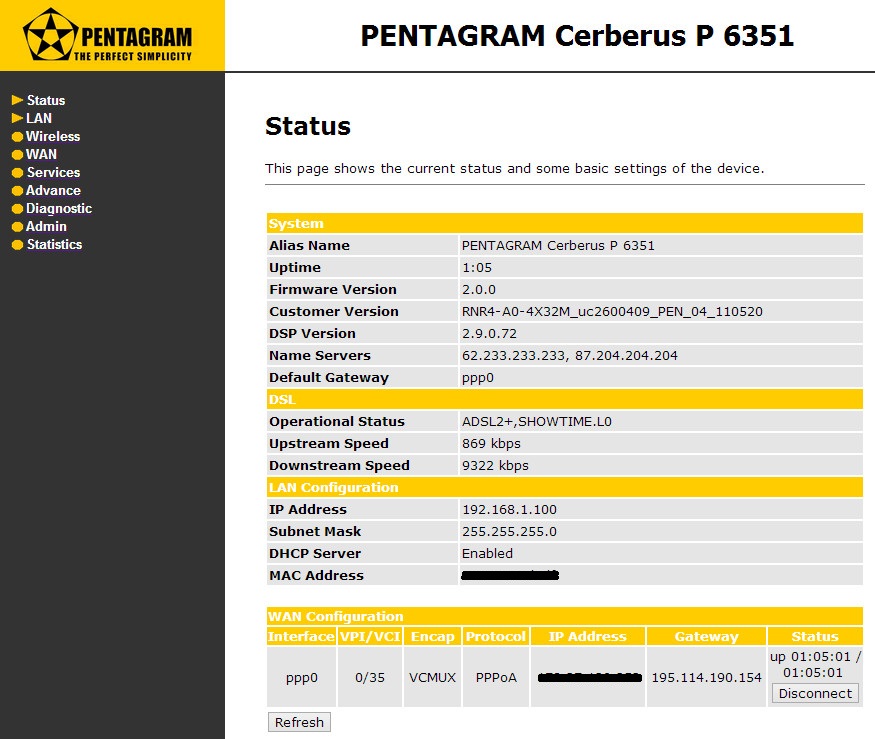Viewport: 875px width, 739px height.
Task: Open the LAN menu section
Action: (x=39, y=118)
